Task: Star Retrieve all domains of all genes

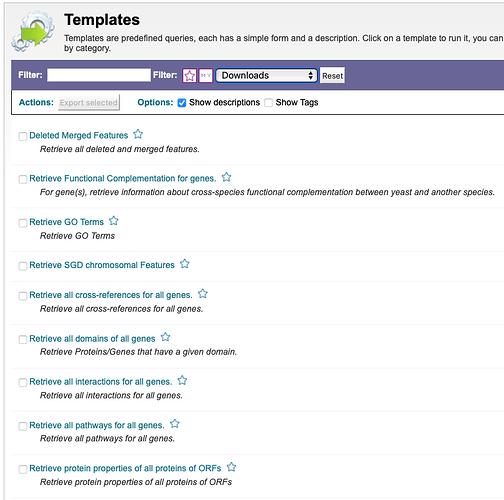Action: tap(165, 337)
